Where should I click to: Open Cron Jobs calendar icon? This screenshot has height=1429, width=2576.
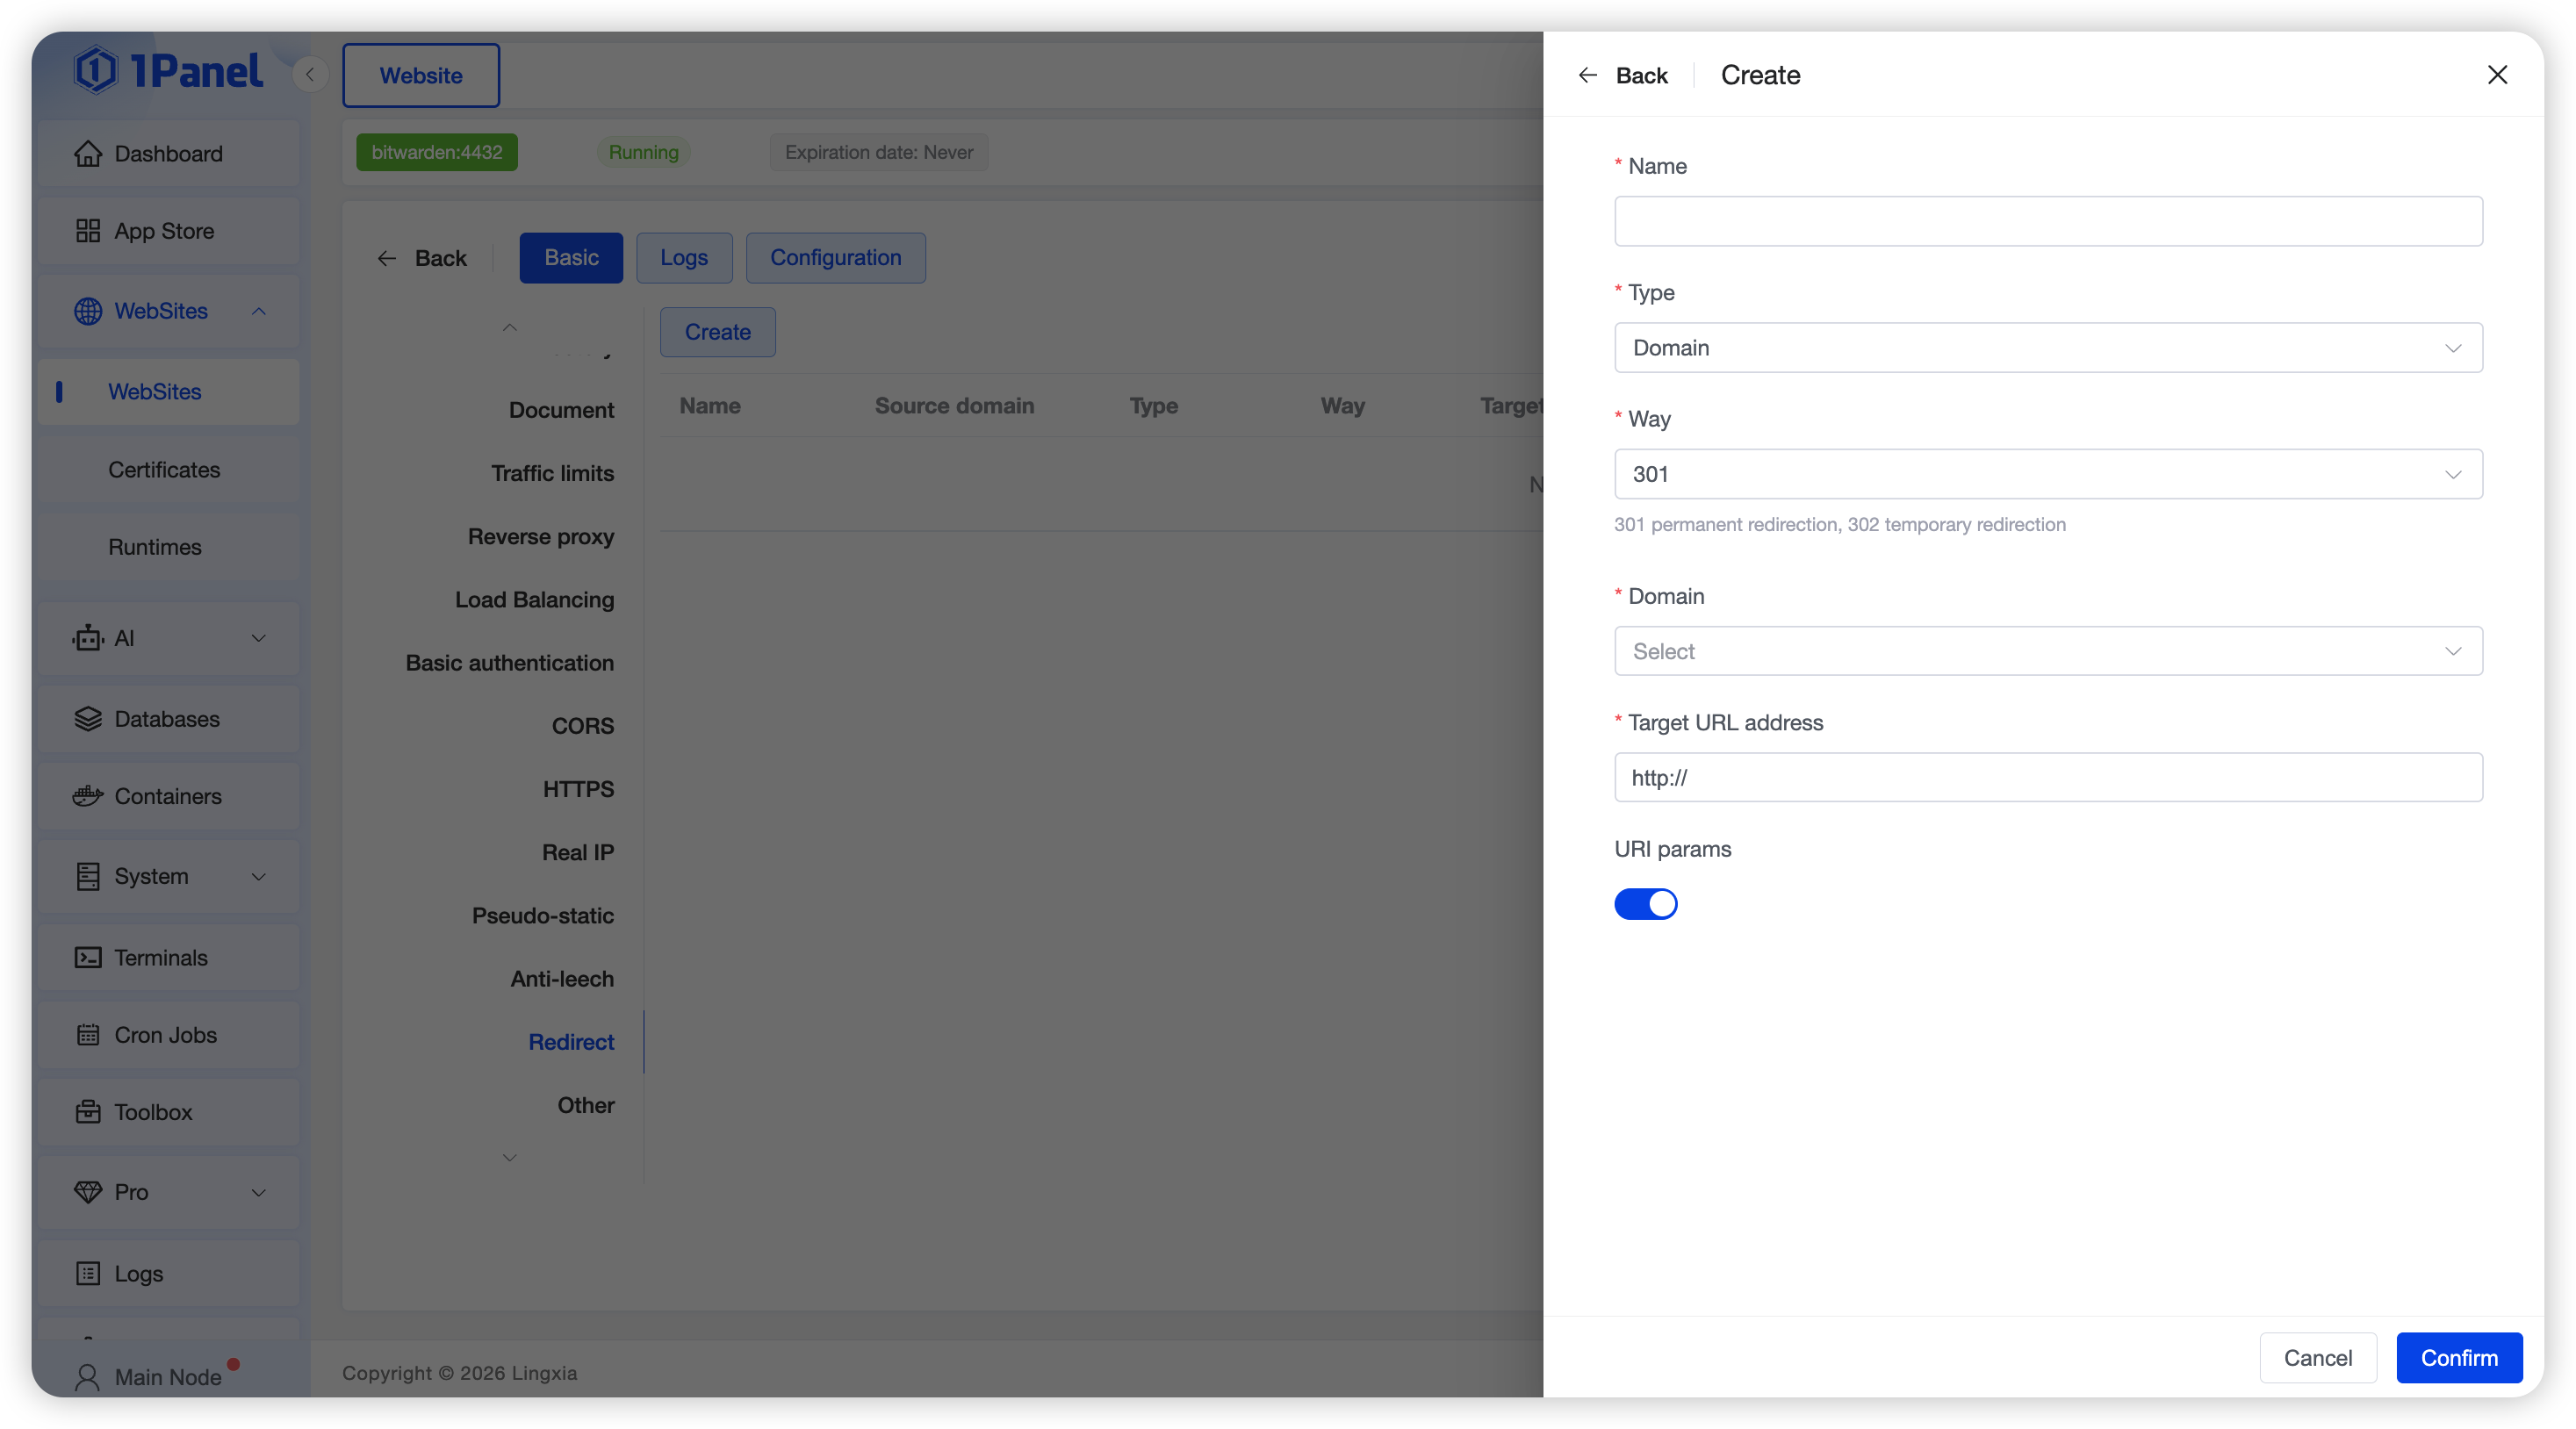coord(88,1035)
